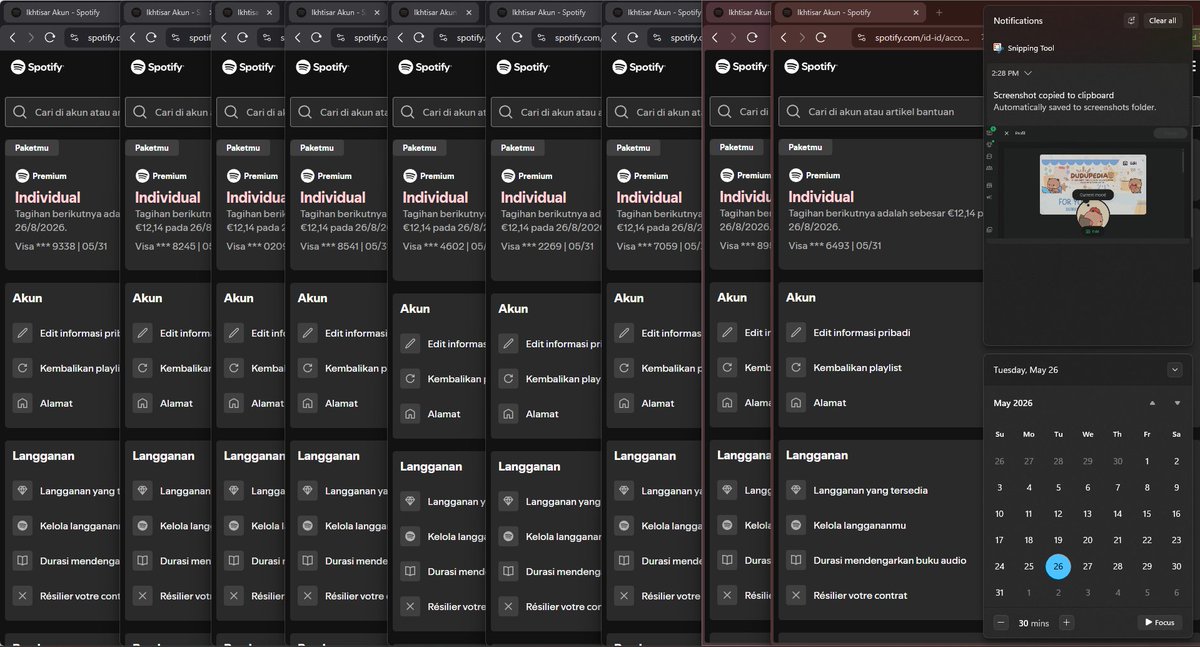1200x647 pixels.
Task: Click Paketmu tab in Visa 4602 window
Action: pyautogui.click(x=419, y=147)
